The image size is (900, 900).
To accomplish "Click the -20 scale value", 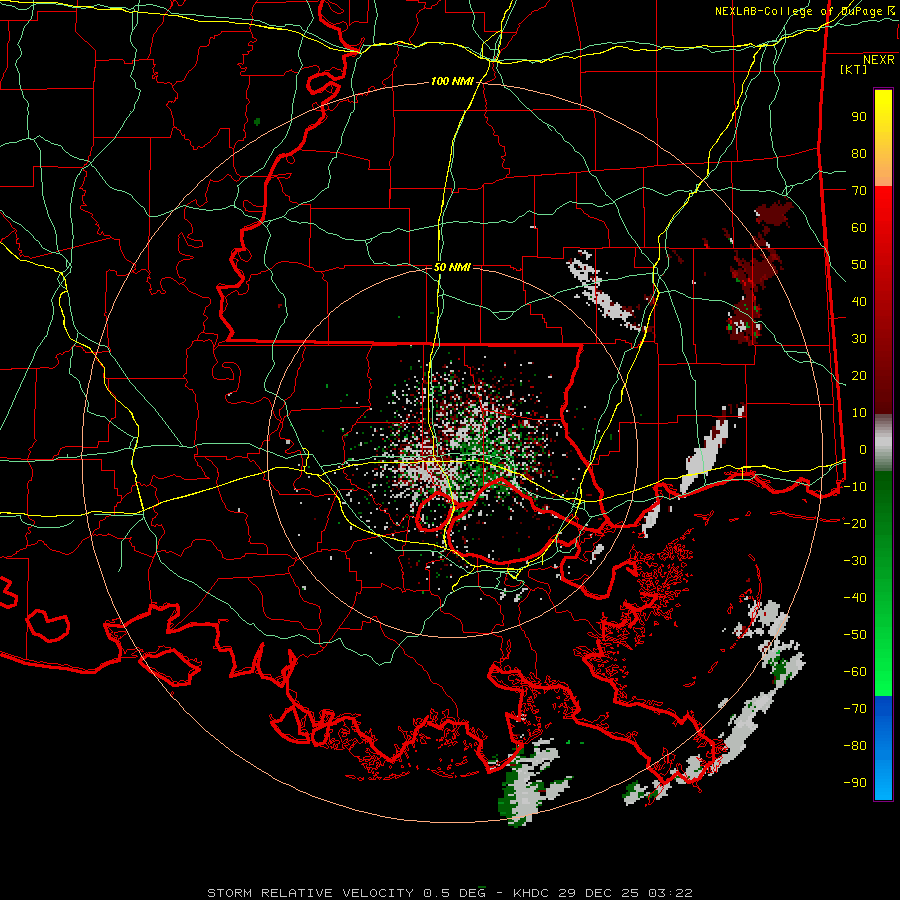I will (855, 524).
